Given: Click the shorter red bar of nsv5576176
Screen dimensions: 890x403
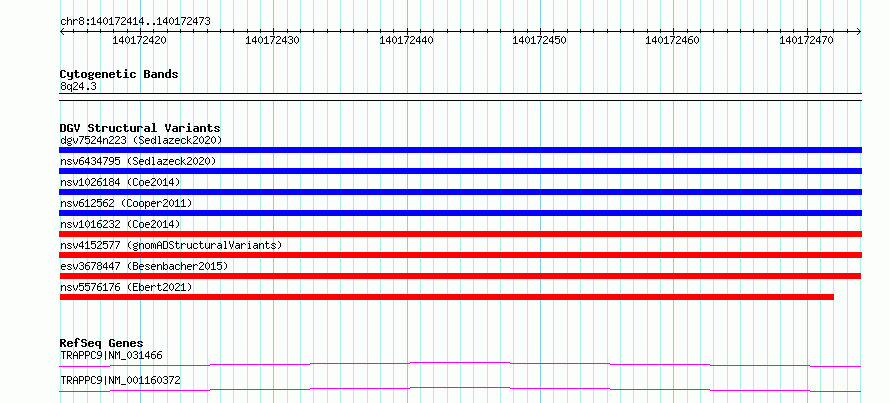Looking at the screenshot, I should point(447,297).
